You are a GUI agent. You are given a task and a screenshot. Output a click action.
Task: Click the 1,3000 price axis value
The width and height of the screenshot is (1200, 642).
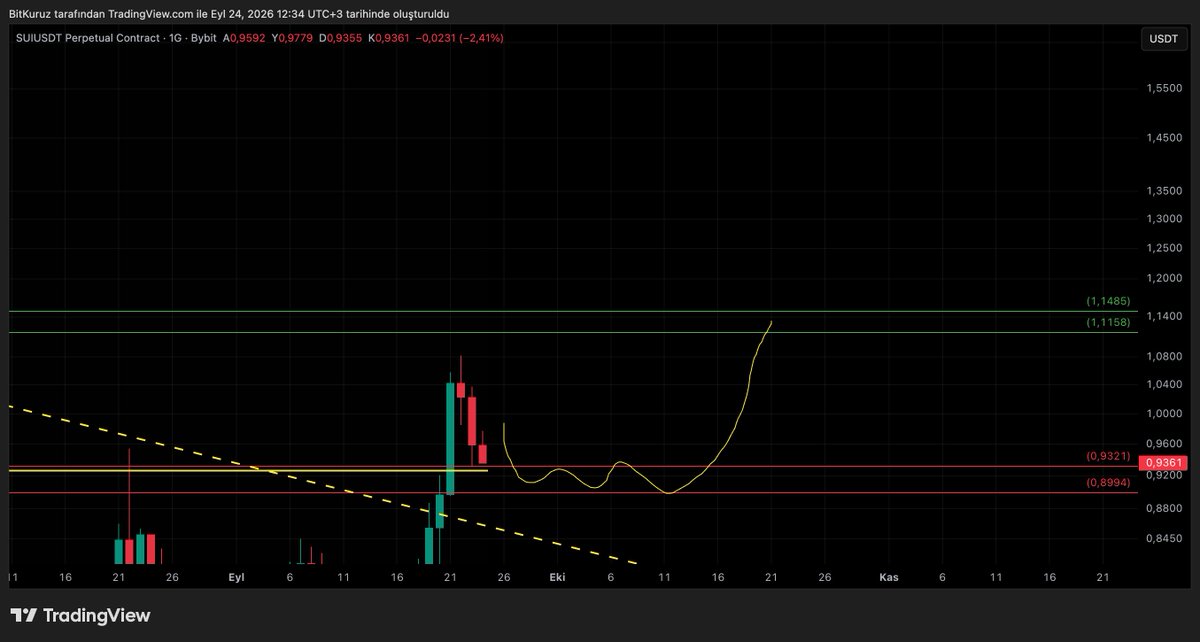click(x=1164, y=219)
